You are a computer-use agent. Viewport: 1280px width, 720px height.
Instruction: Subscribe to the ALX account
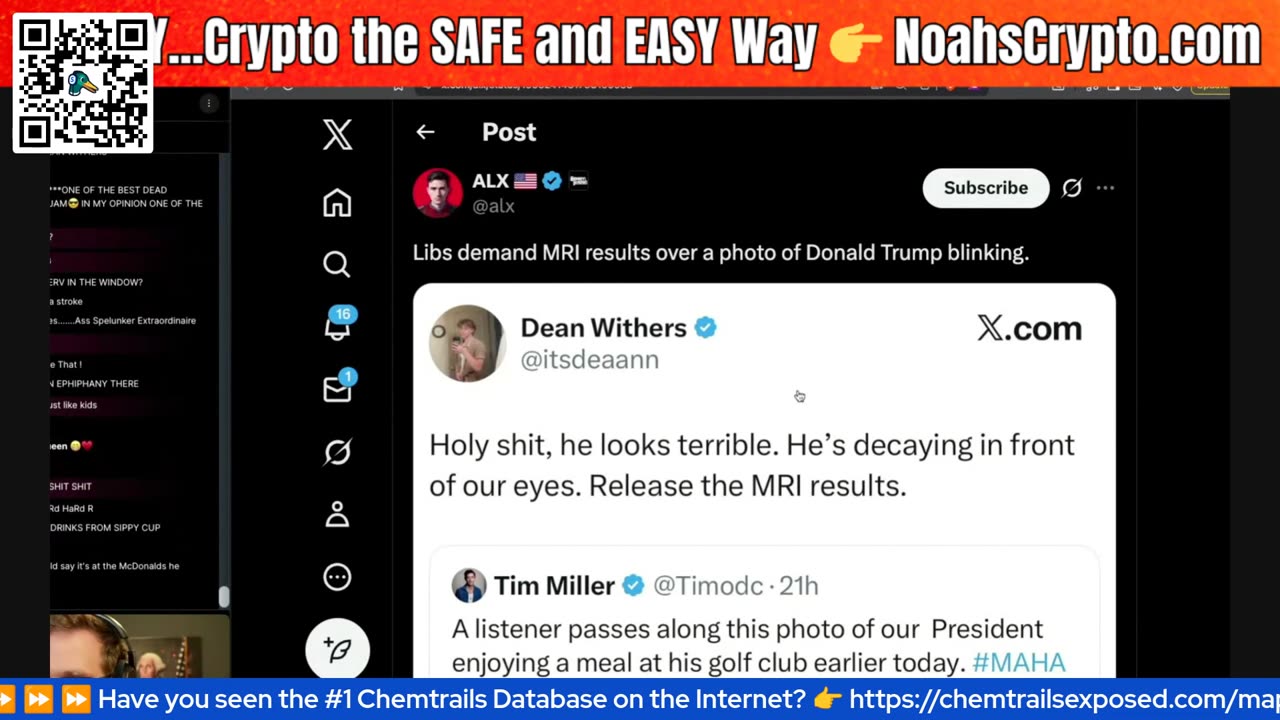(x=985, y=188)
